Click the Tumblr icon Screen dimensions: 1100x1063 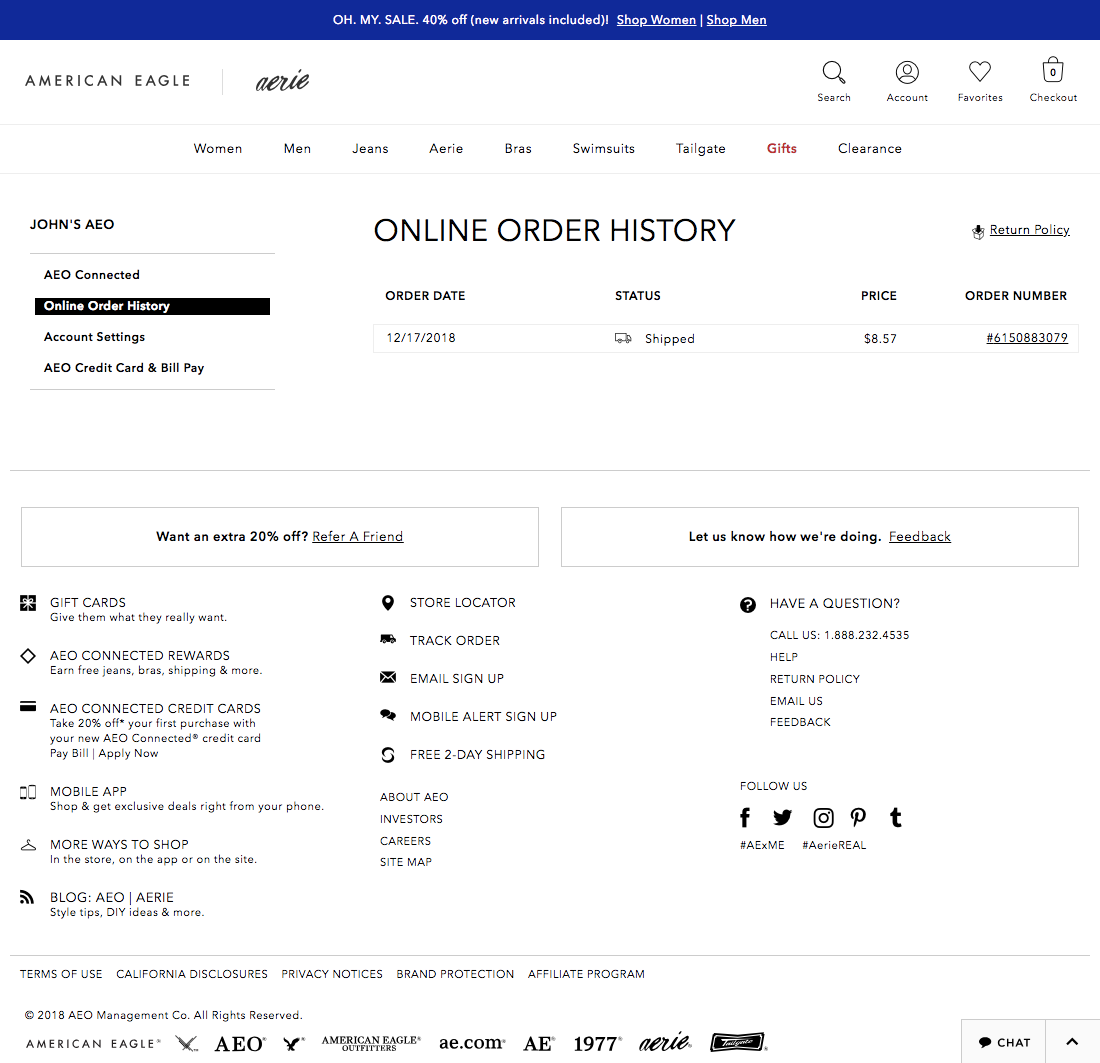coord(895,817)
